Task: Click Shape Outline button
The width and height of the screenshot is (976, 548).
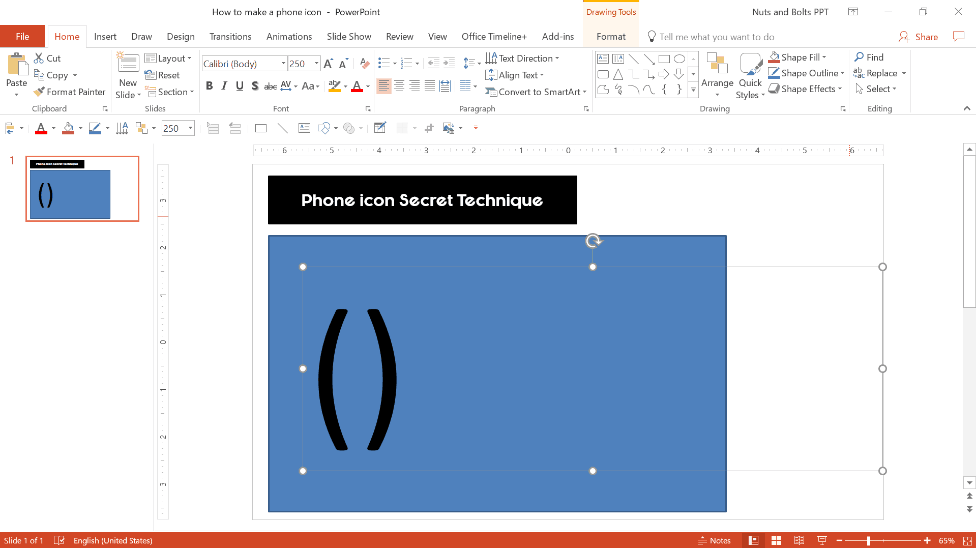Action: [806, 73]
